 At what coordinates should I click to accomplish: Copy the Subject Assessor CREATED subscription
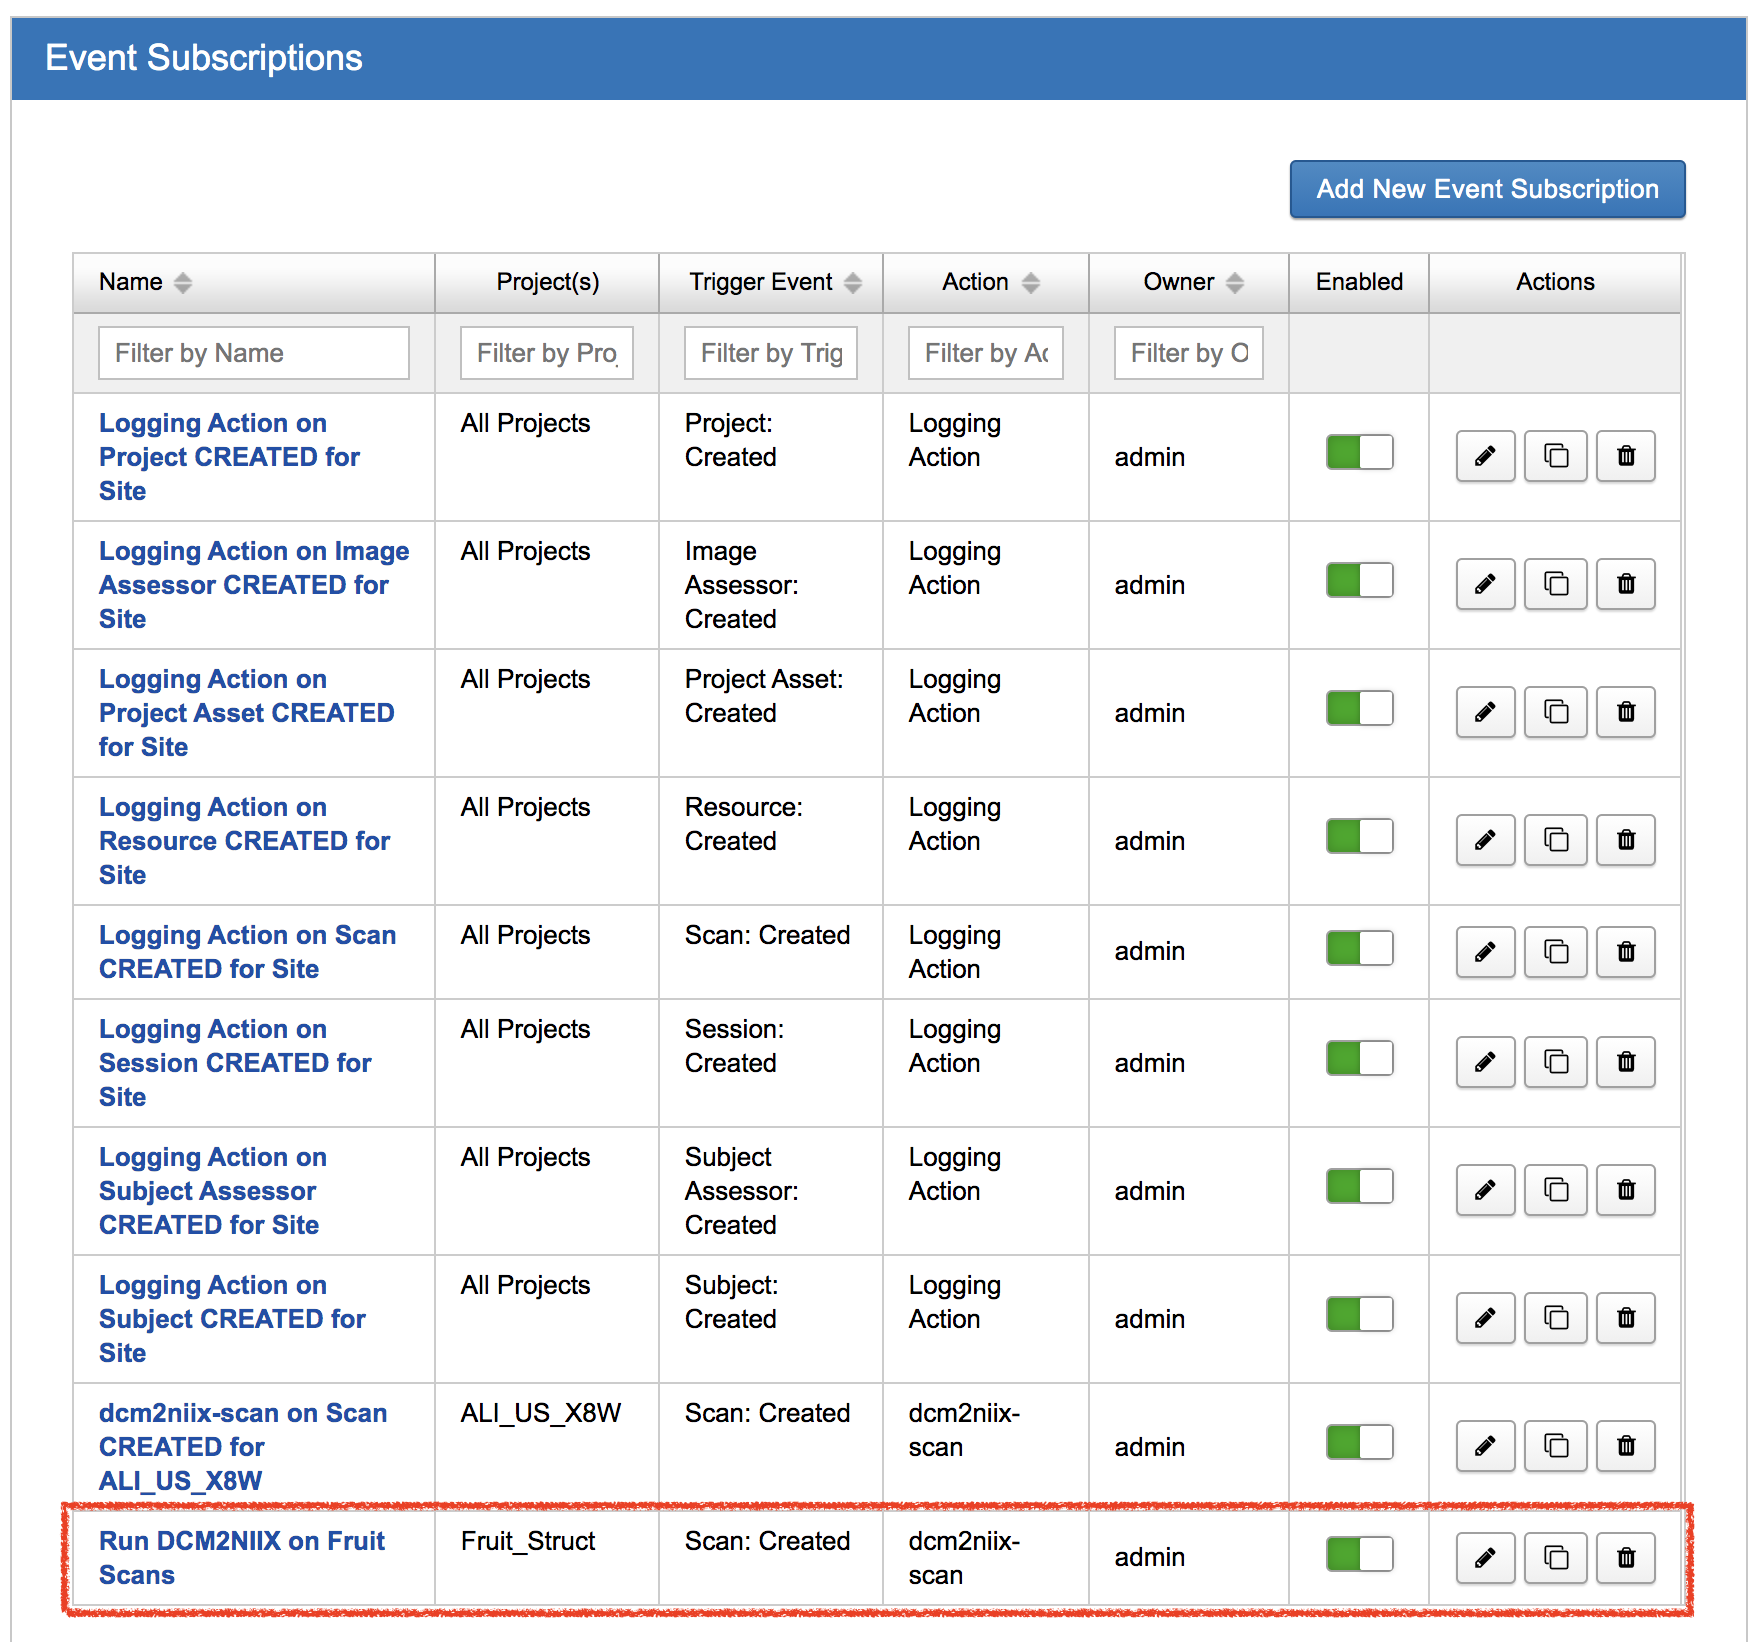pos(1555,1189)
